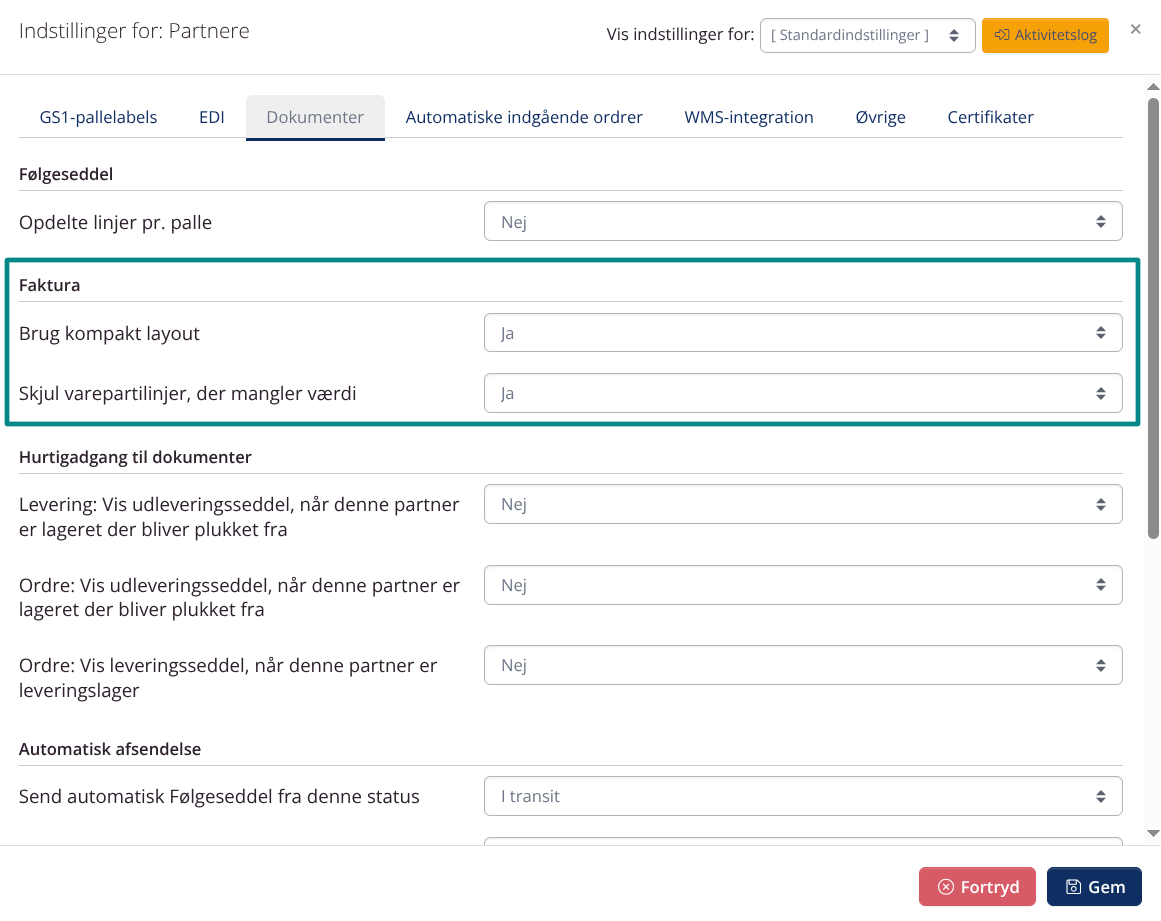Go to Automatiske indgående ordrer tab

[524, 117]
